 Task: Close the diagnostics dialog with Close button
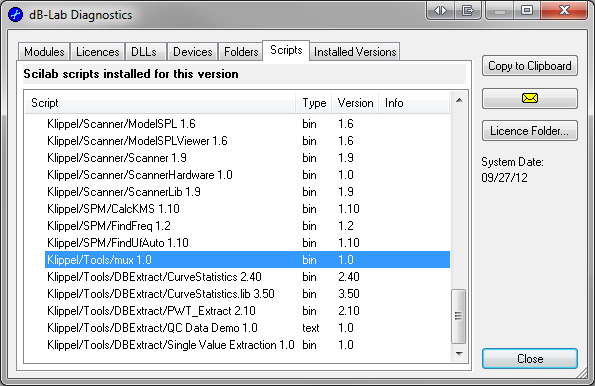point(530,359)
